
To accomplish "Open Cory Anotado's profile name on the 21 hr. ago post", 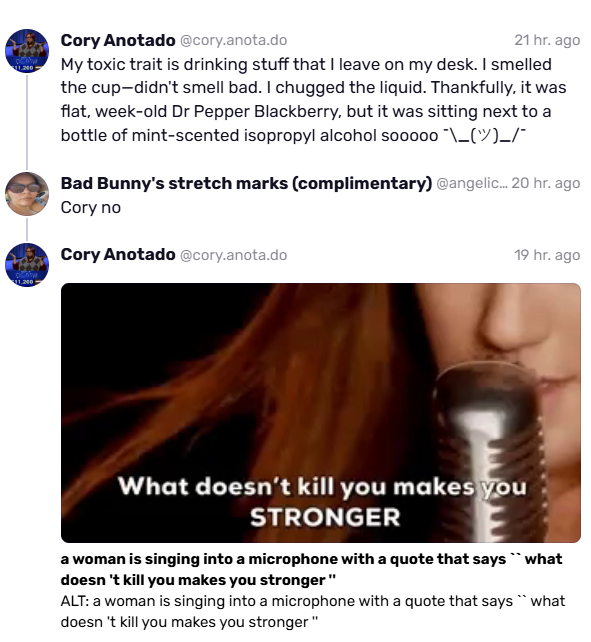I will coord(118,40).
